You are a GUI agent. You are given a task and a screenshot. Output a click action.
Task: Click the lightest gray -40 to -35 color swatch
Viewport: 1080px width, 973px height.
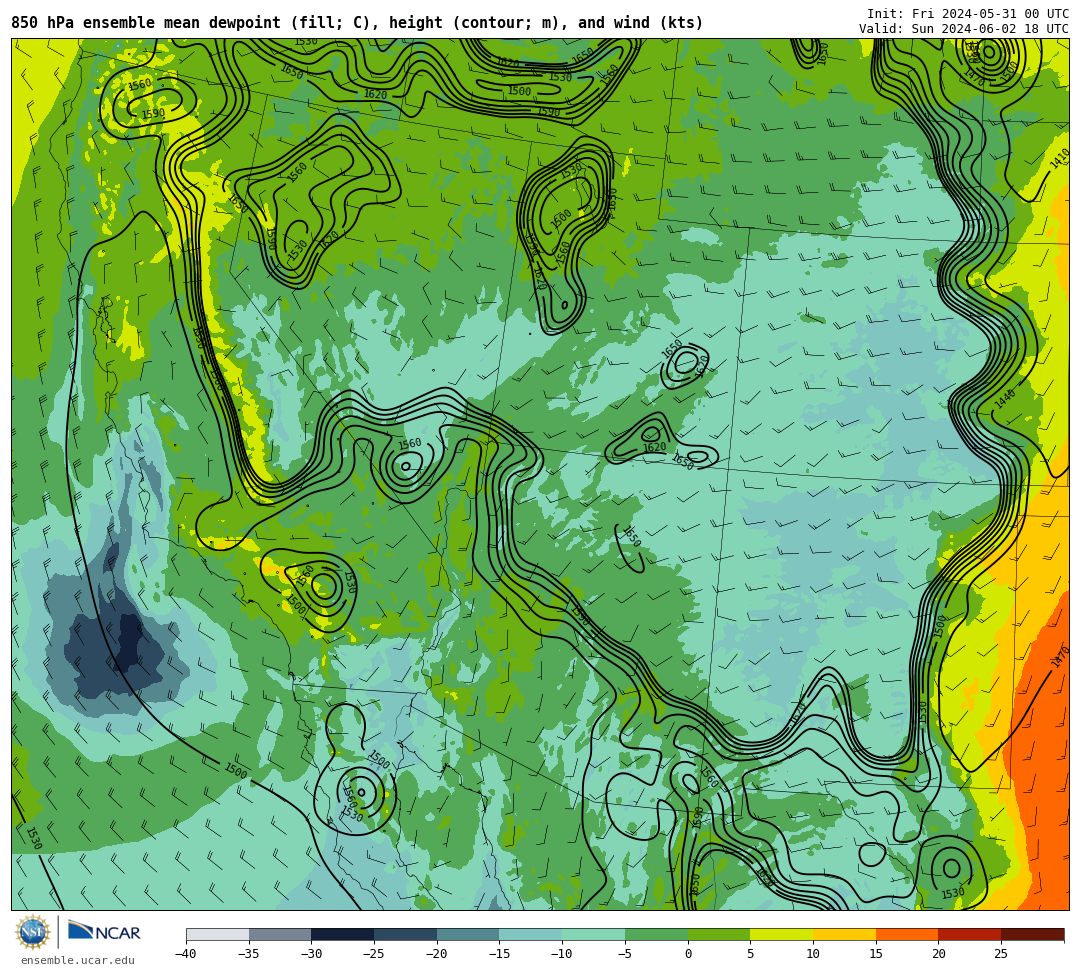[x=218, y=934]
